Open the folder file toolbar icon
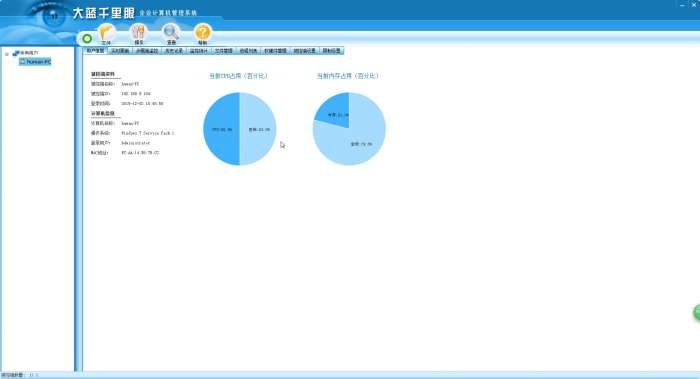 point(106,34)
